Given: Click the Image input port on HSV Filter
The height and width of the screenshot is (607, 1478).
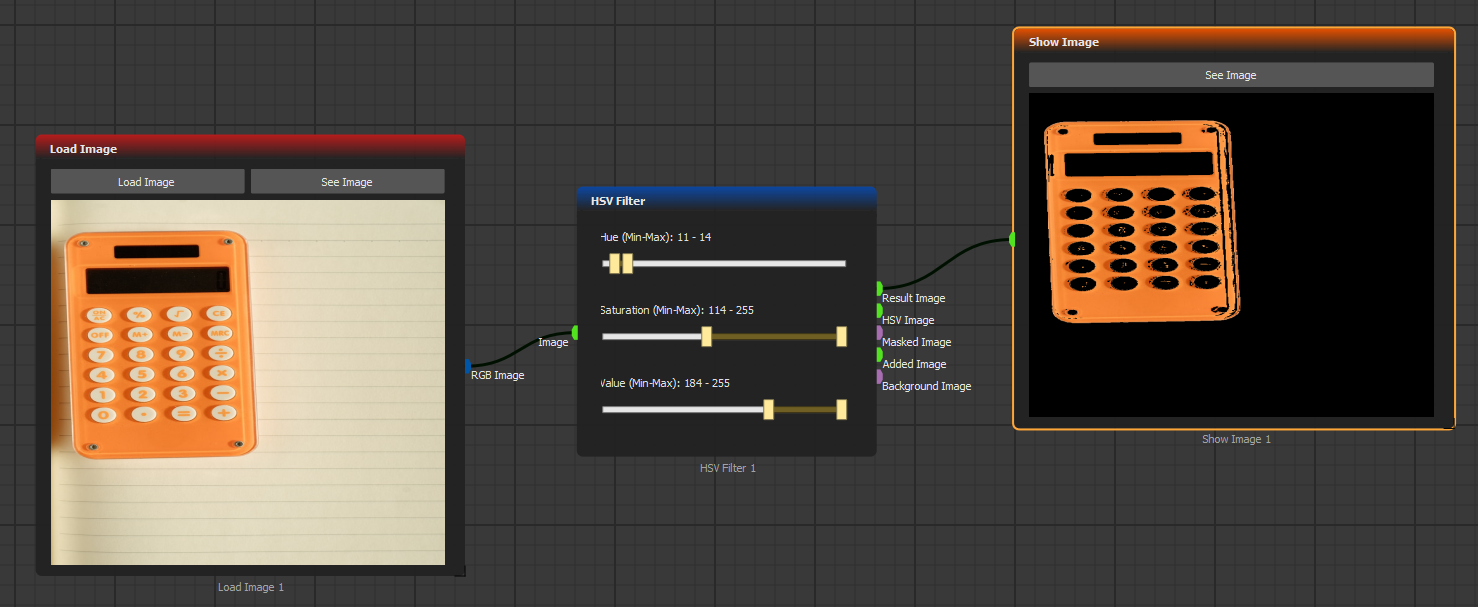Looking at the screenshot, I should (x=575, y=332).
